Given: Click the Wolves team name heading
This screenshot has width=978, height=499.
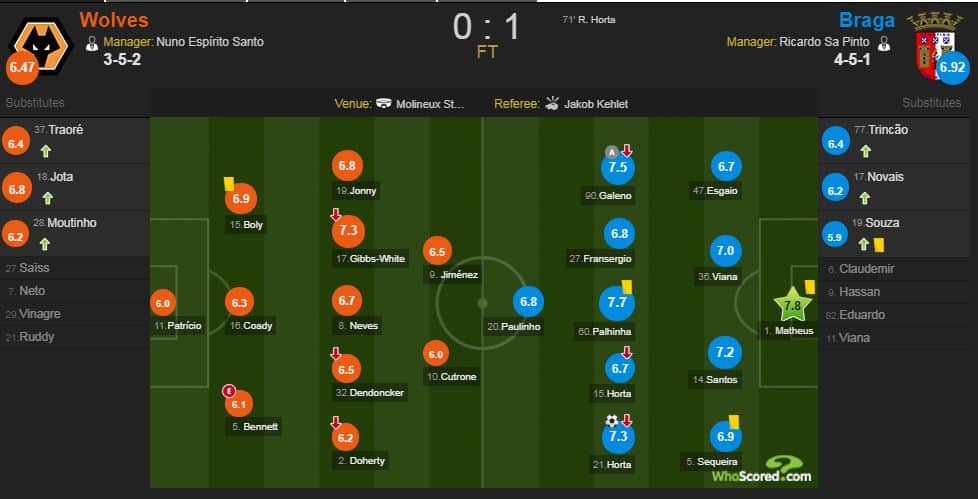Looking at the screenshot, I should (x=114, y=20).
